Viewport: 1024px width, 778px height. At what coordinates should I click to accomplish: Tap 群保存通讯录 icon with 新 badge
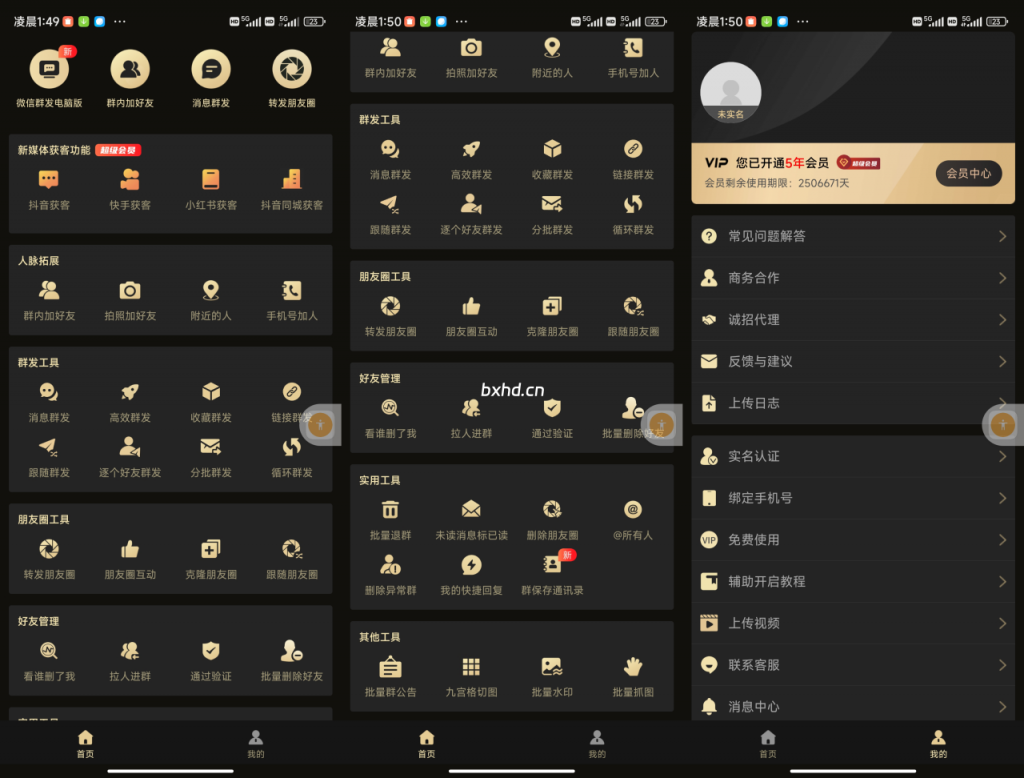click(553, 563)
